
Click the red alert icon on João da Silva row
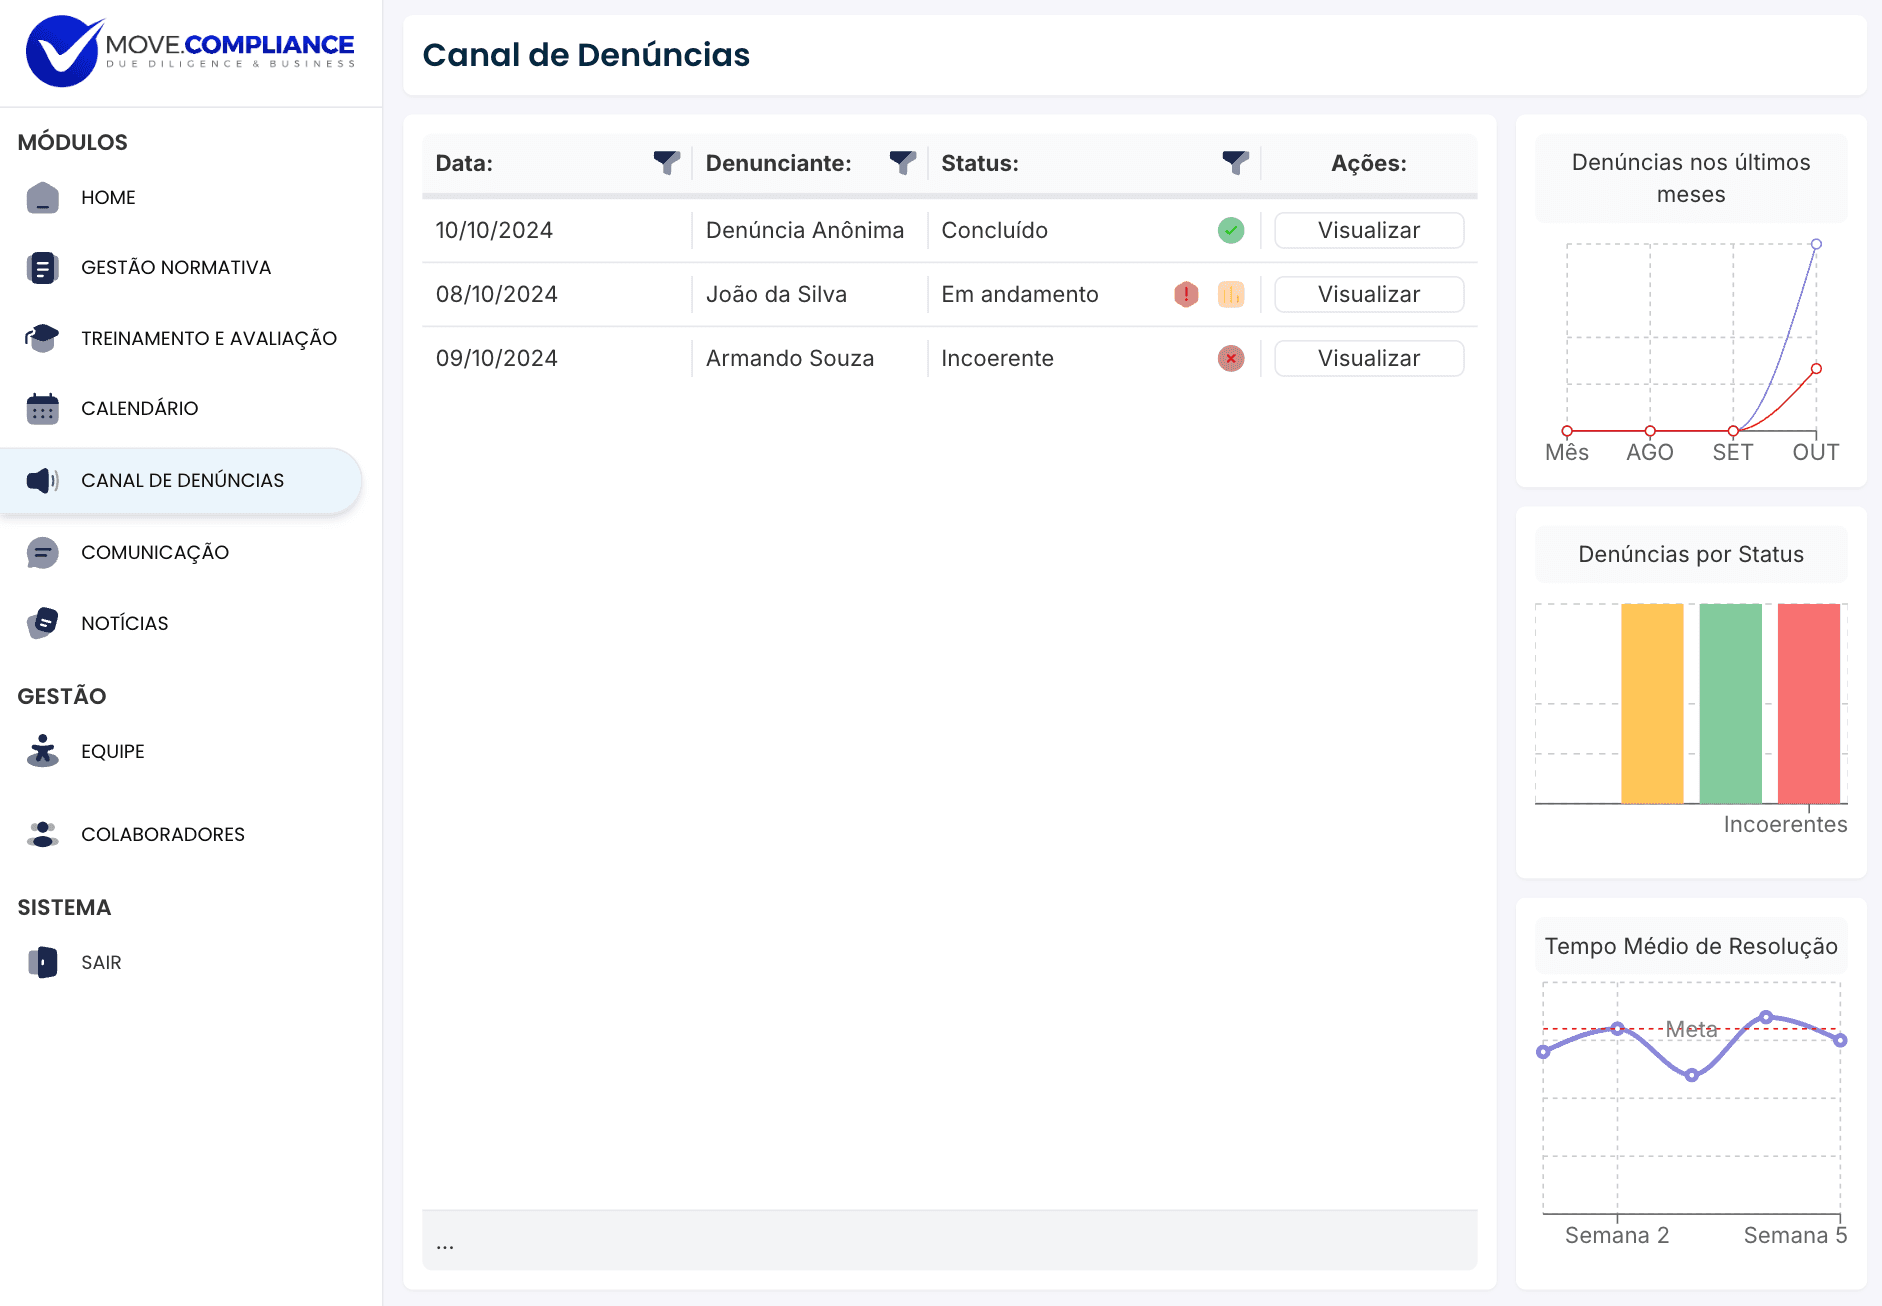tap(1186, 295)
